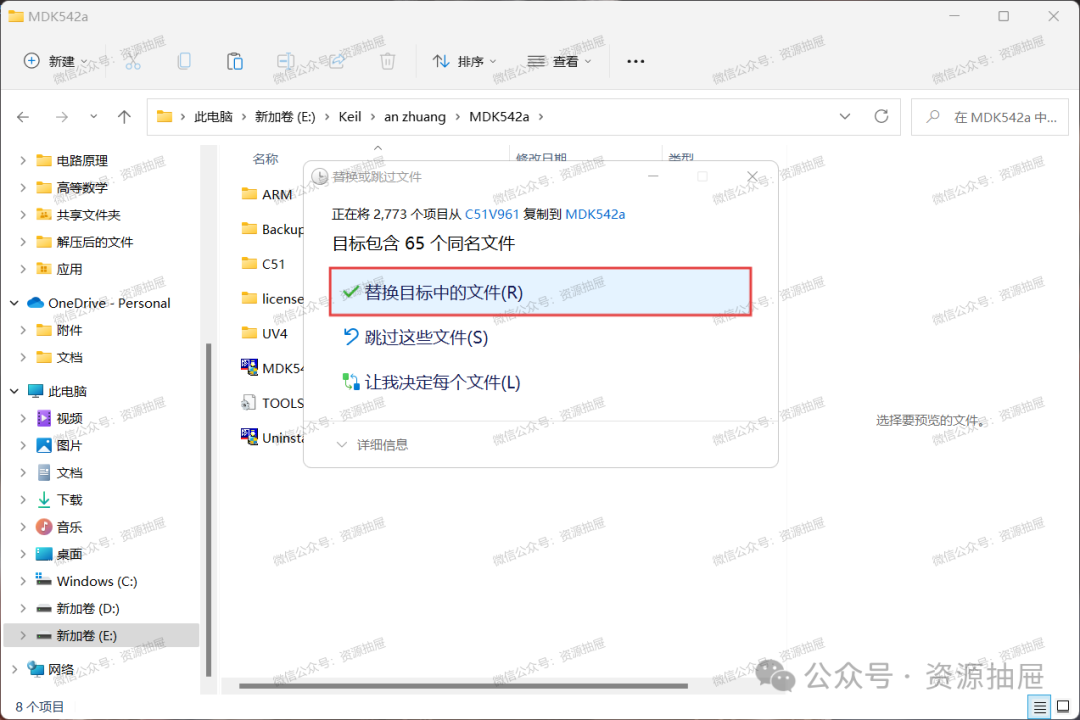This screenshot has height=720, width=1080.
Task: Open address bar history dropdown
Action: [845, 117]
